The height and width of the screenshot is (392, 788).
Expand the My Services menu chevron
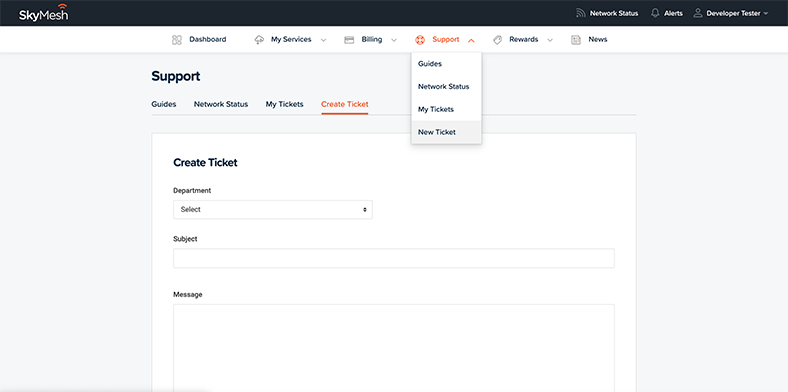click(323, 40)
